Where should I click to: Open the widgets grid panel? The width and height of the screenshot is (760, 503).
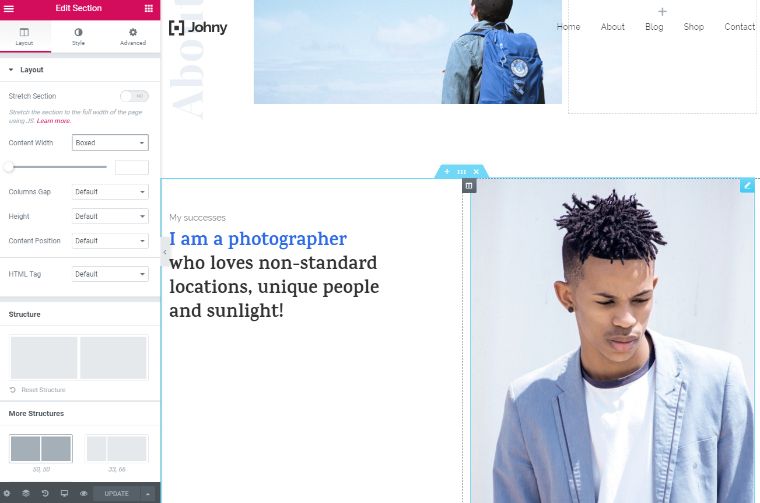pyautogui.click(x=149, y=8)
